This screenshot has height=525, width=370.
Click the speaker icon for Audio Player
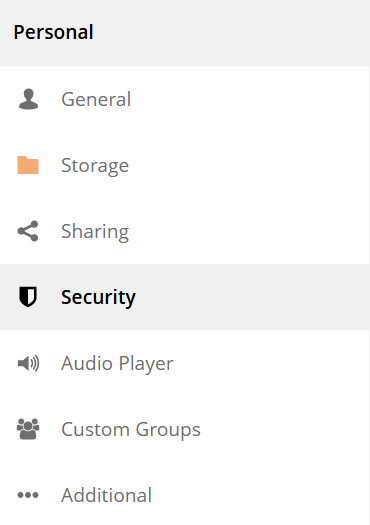click(x=28, y=363)
